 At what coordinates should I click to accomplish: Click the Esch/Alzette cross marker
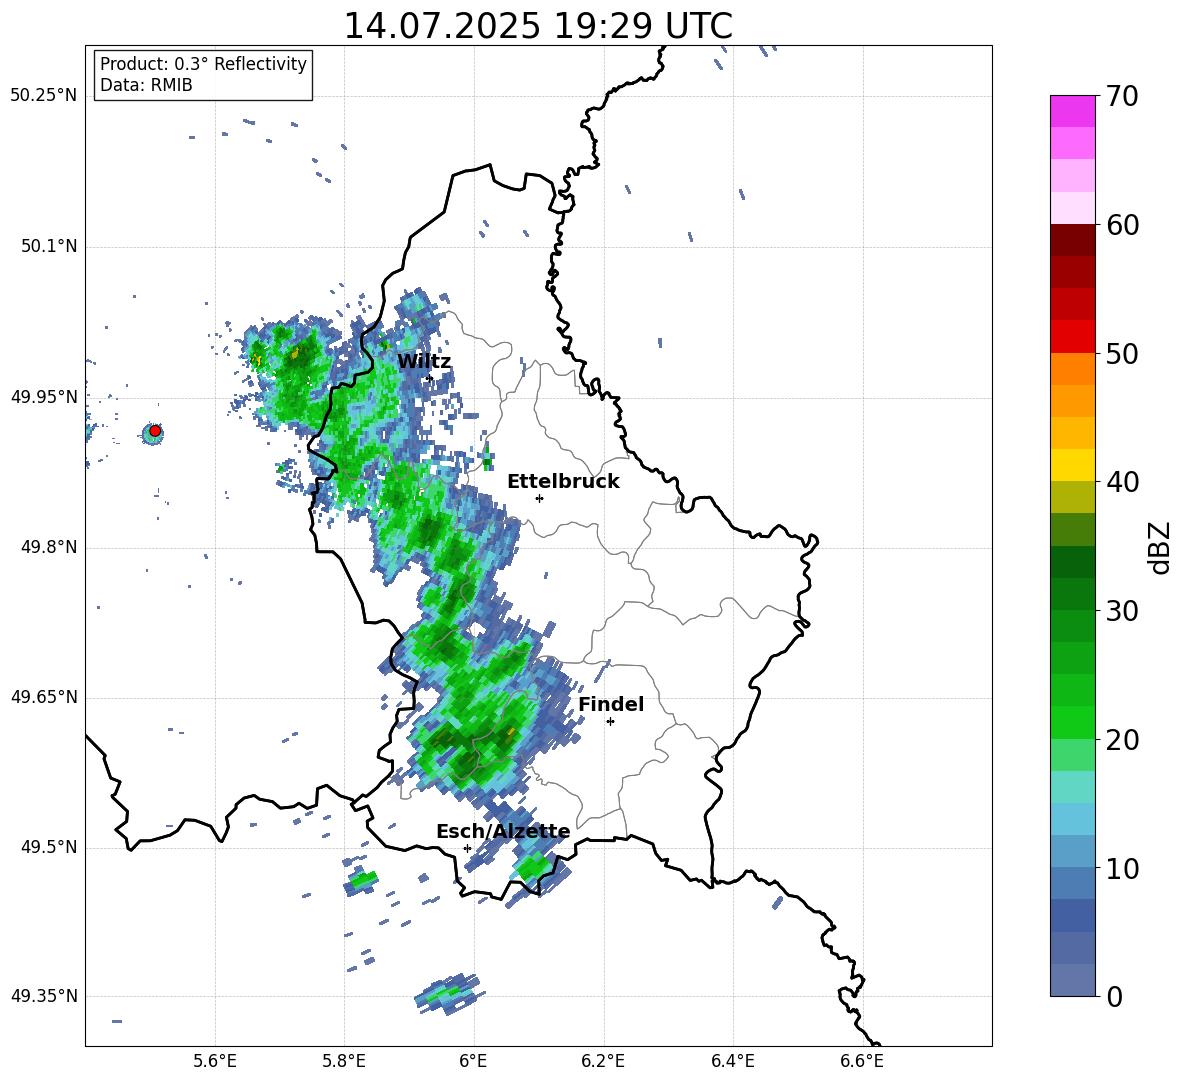467,848
